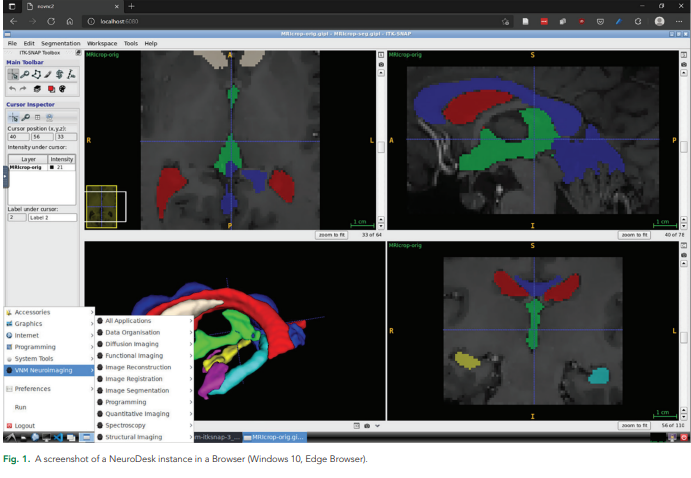Click zoom to fit in sagittal view

coord(632,235)
